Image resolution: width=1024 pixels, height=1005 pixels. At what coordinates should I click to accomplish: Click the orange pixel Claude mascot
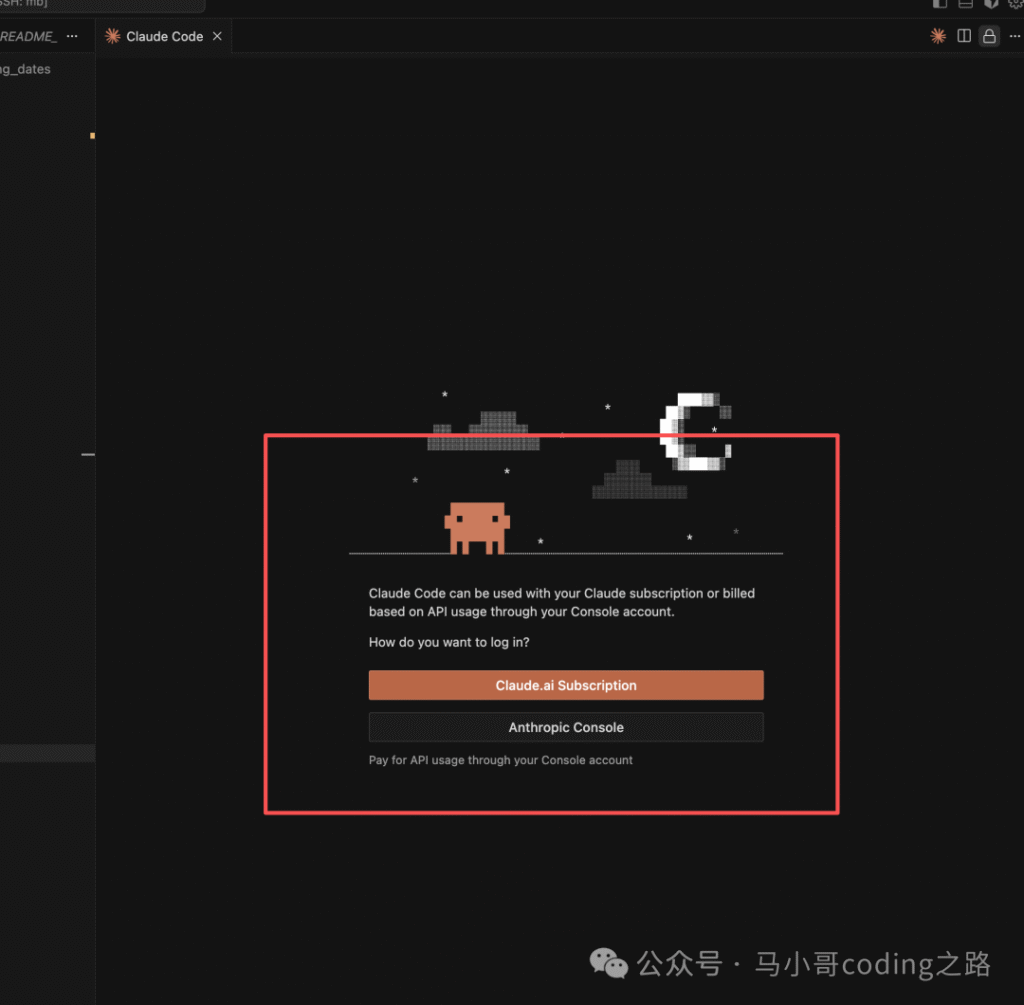[477, 527]
